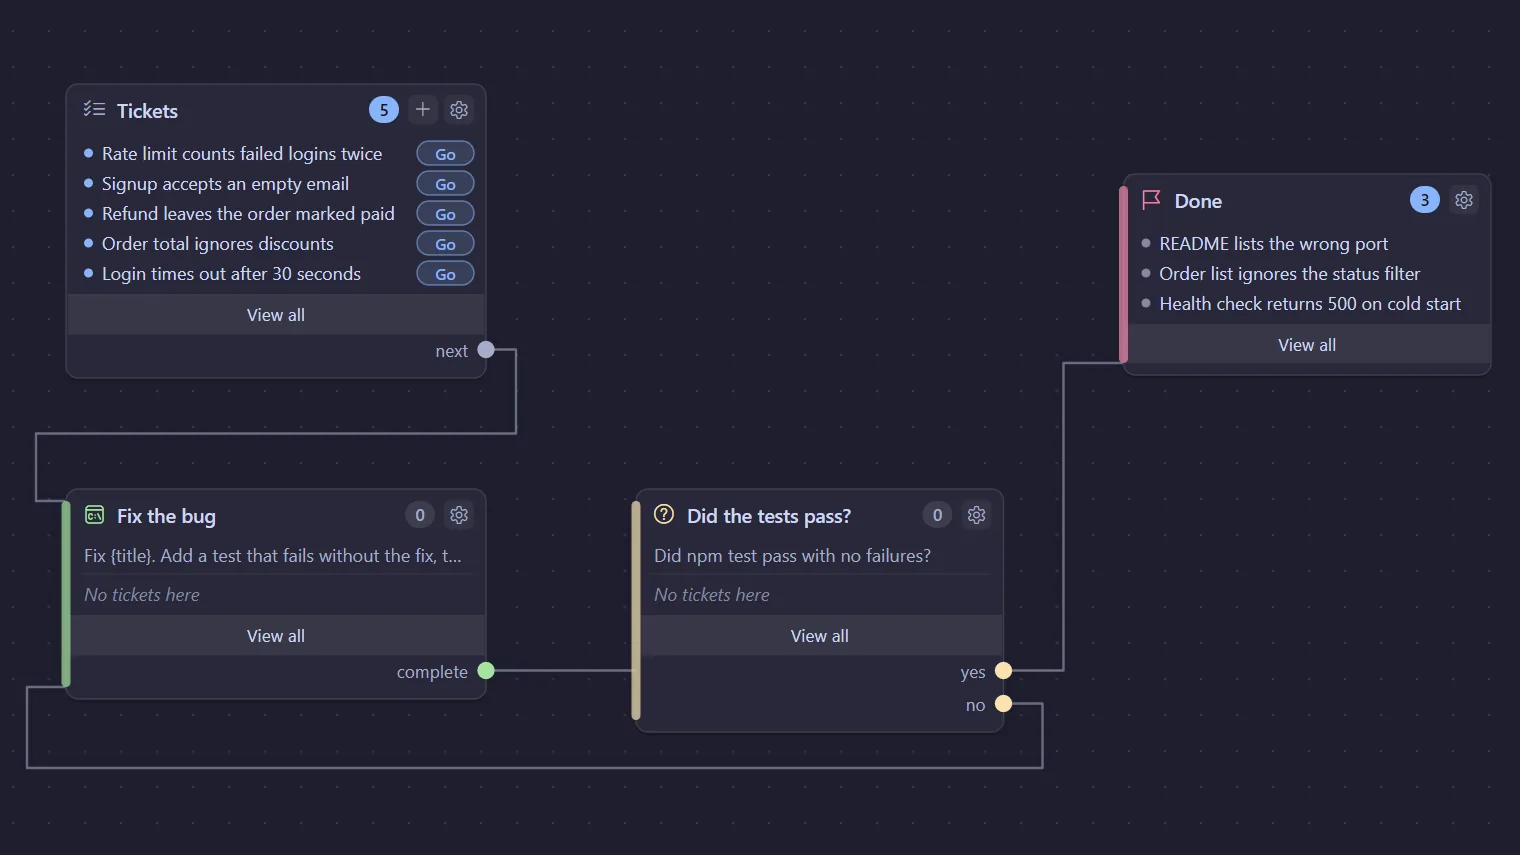Viewport: 1520px width, 855px height.
Task: View all in Did the tests pass node
Action: coord(820,636)
